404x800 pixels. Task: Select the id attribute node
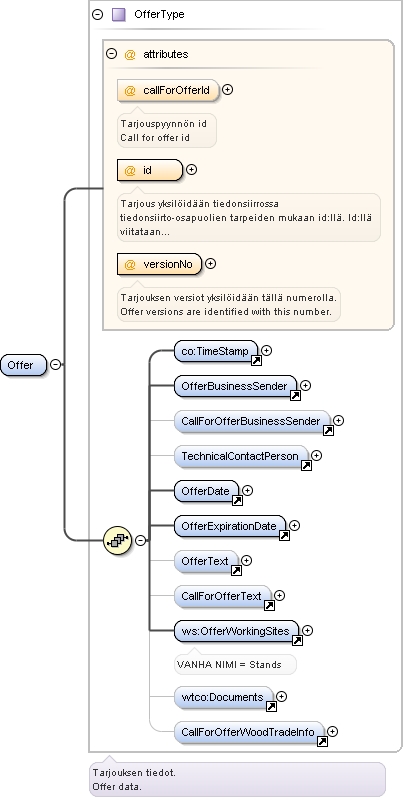[x=149, y=170]
